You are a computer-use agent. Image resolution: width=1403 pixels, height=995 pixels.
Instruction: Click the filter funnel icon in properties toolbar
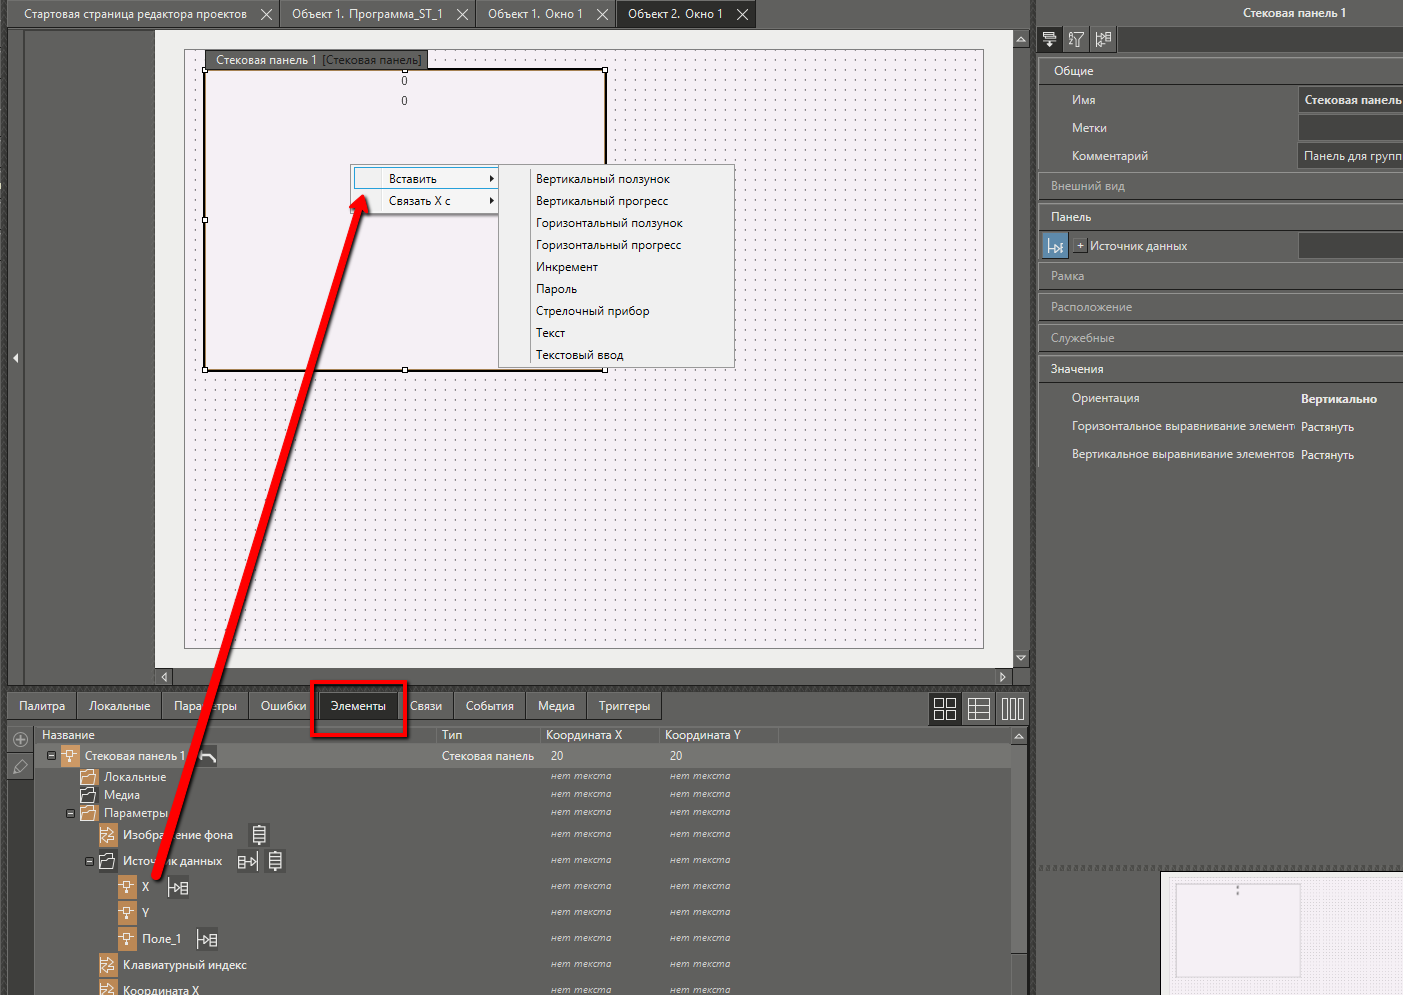pyautogui.click(x=1076, y=40)
